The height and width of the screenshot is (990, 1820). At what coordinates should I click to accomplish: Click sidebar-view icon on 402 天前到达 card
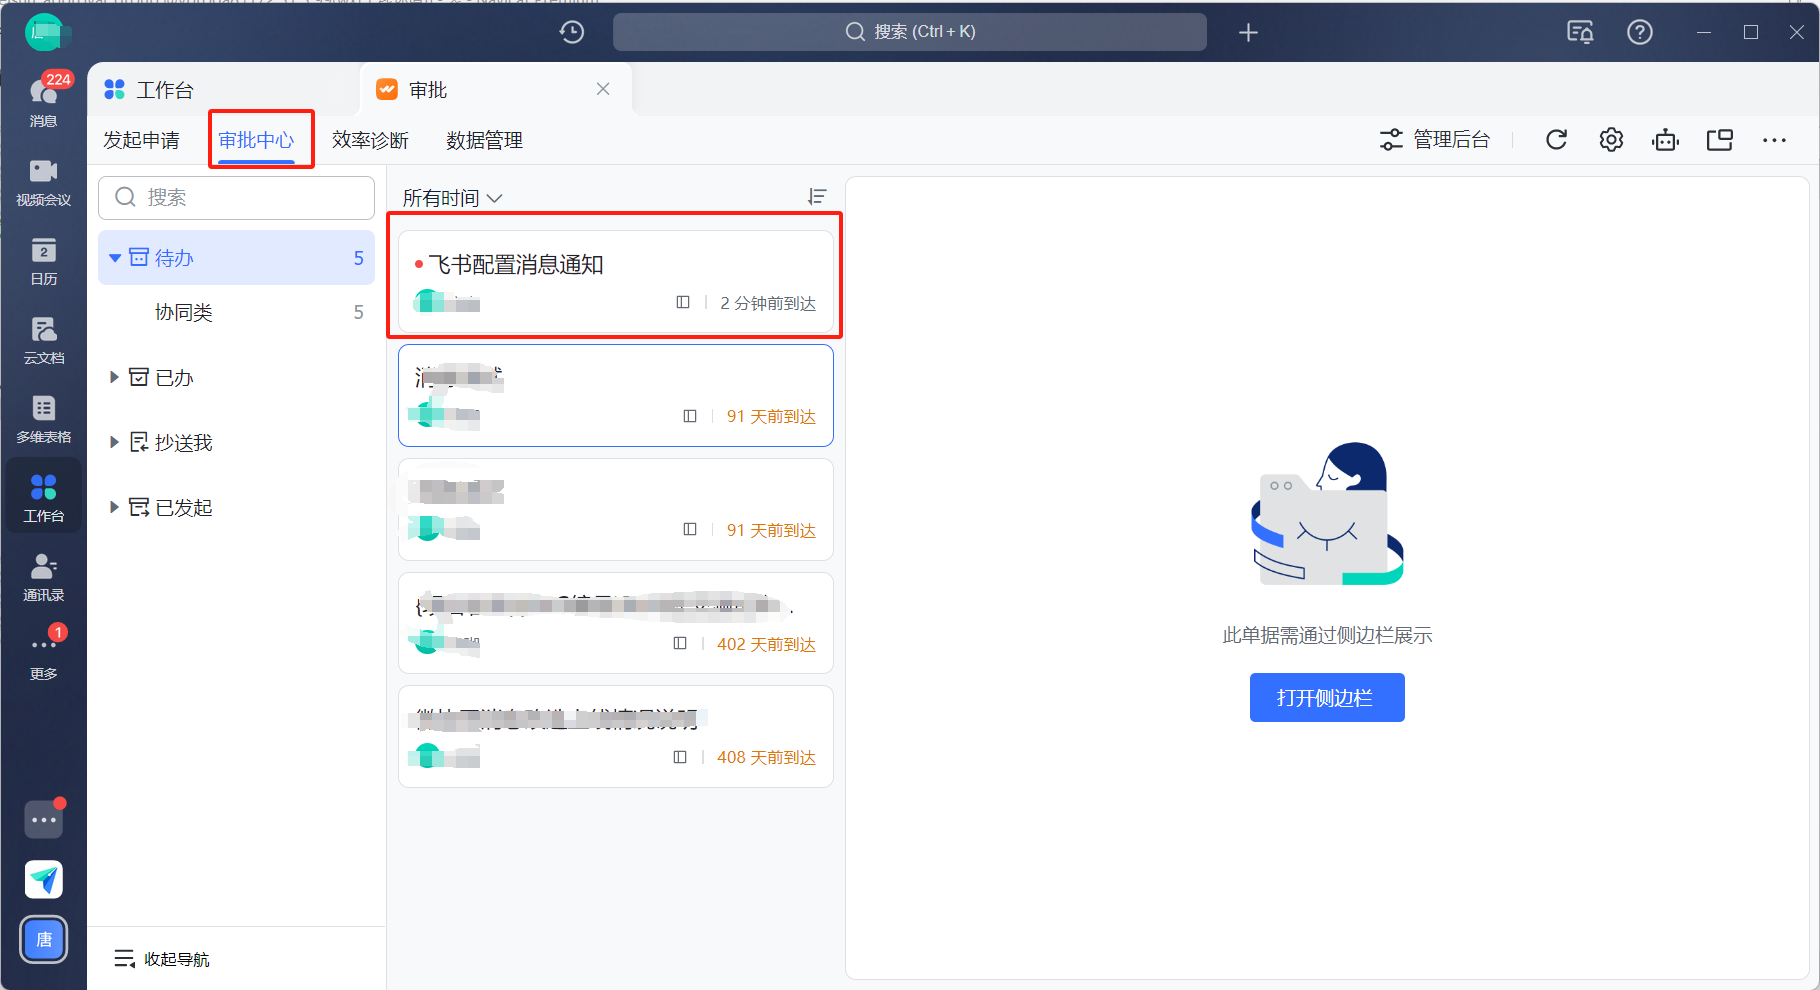point(680,643)
